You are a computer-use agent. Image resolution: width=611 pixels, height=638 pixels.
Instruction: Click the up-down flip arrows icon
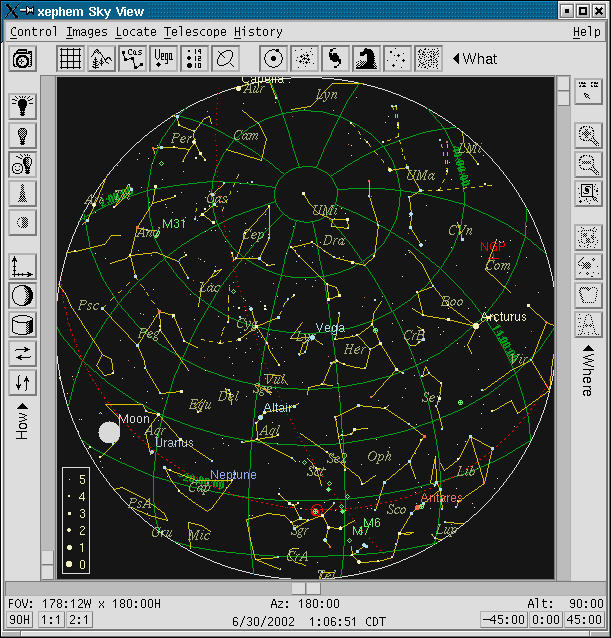click(22, 382)
